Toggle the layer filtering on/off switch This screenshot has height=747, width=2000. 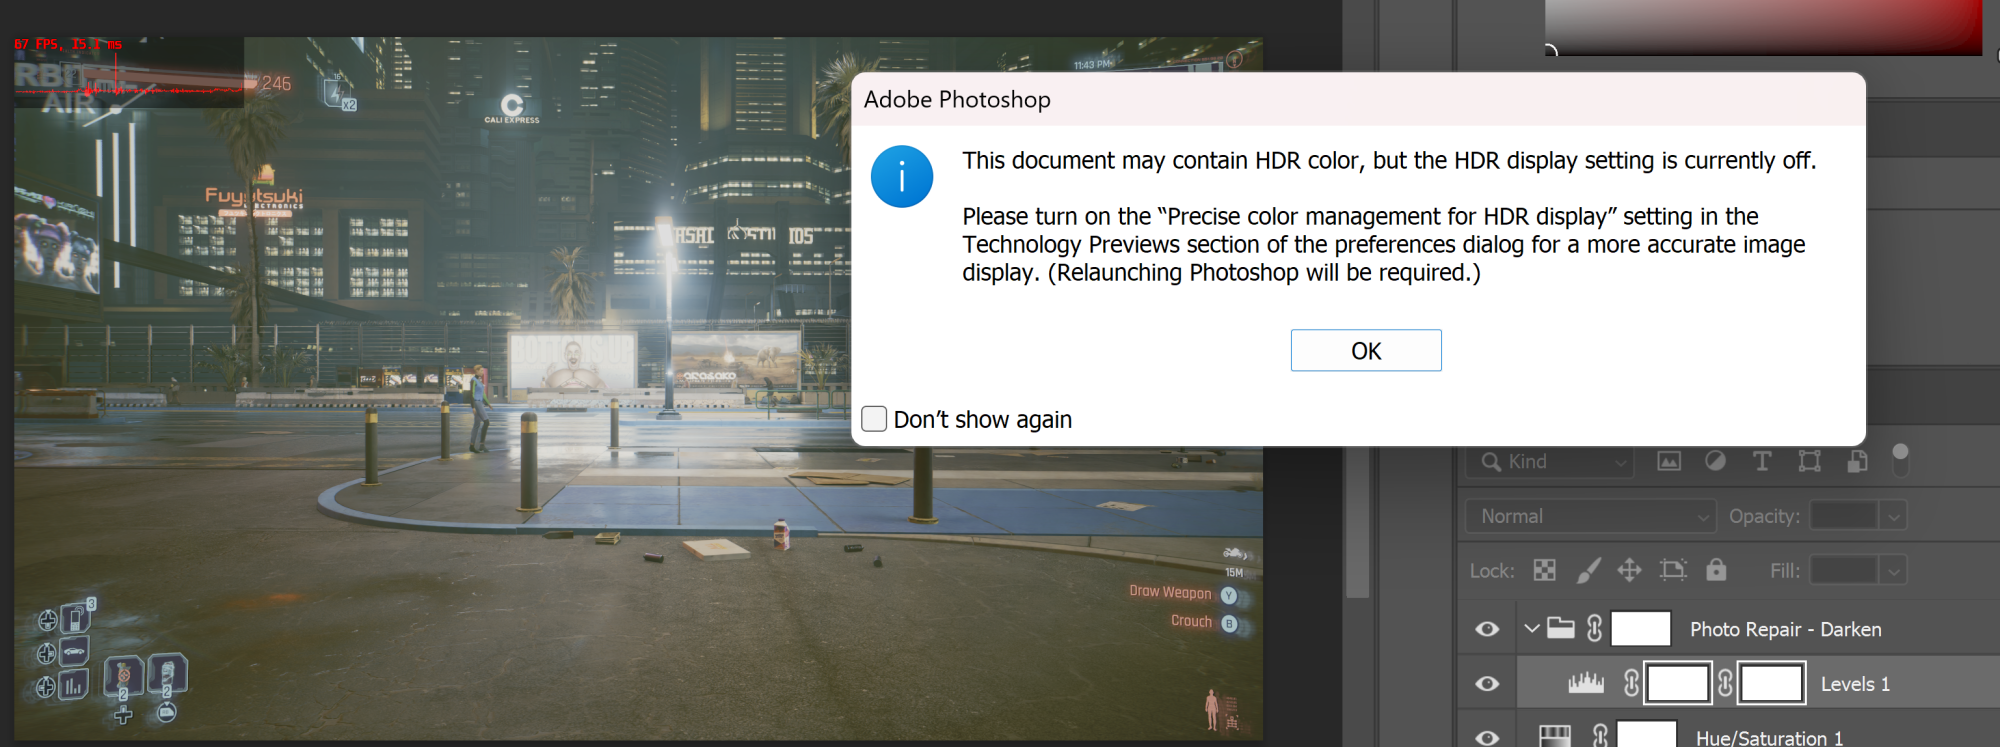click(x=1900, y=459)
